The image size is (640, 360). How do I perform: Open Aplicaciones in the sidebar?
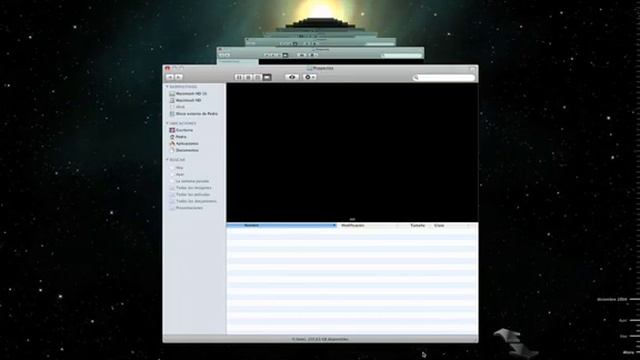pyautogui.click(x=184, y=144)
